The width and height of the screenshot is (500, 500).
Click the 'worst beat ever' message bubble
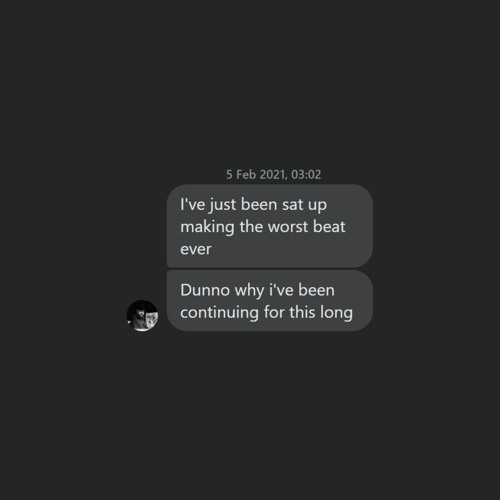[x=270, y=226]
